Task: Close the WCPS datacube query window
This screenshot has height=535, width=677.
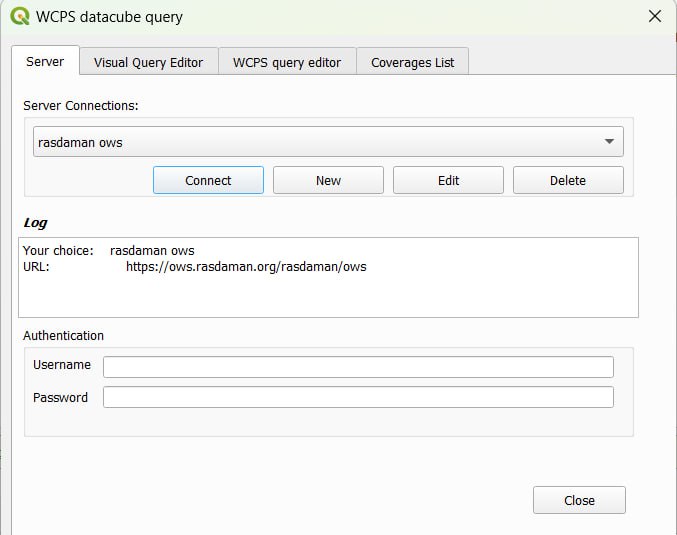Action: click(x=654, y=17)
